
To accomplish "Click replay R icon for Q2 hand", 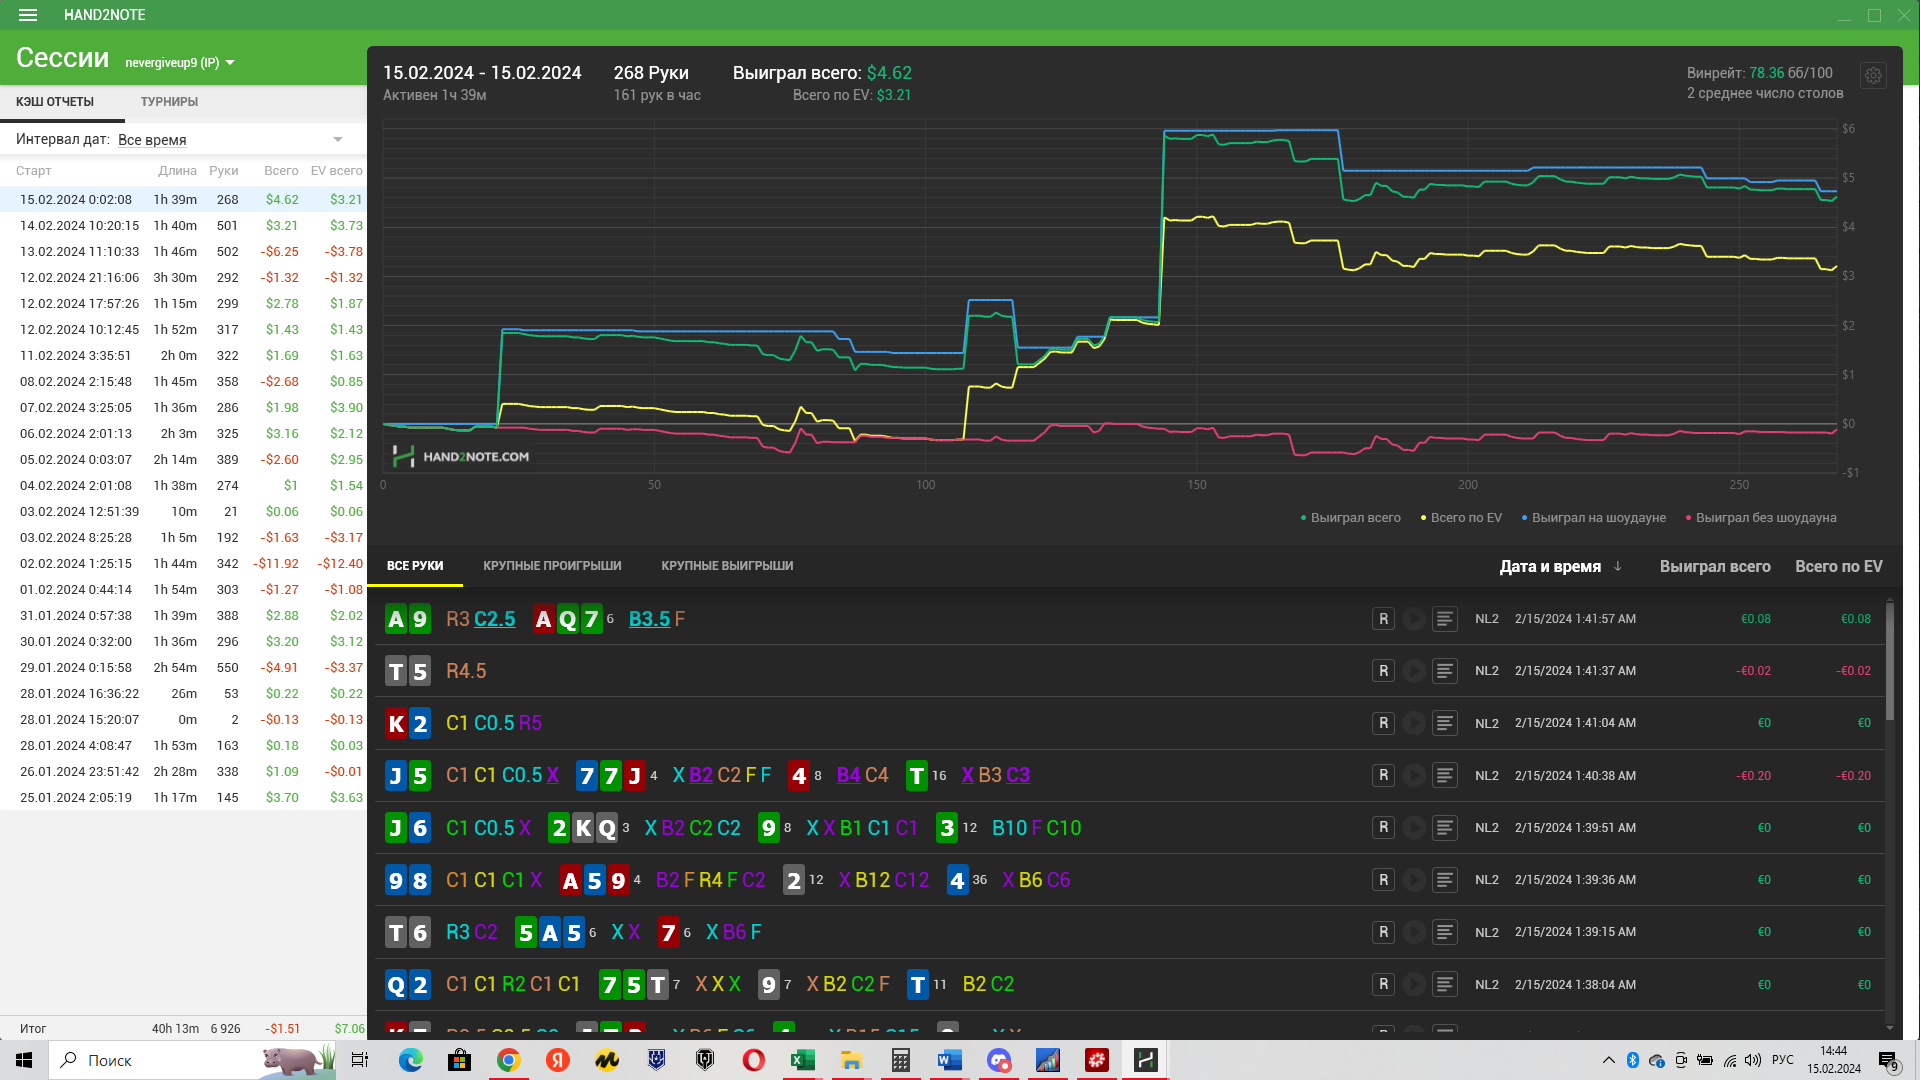I will coord(1383,984).
